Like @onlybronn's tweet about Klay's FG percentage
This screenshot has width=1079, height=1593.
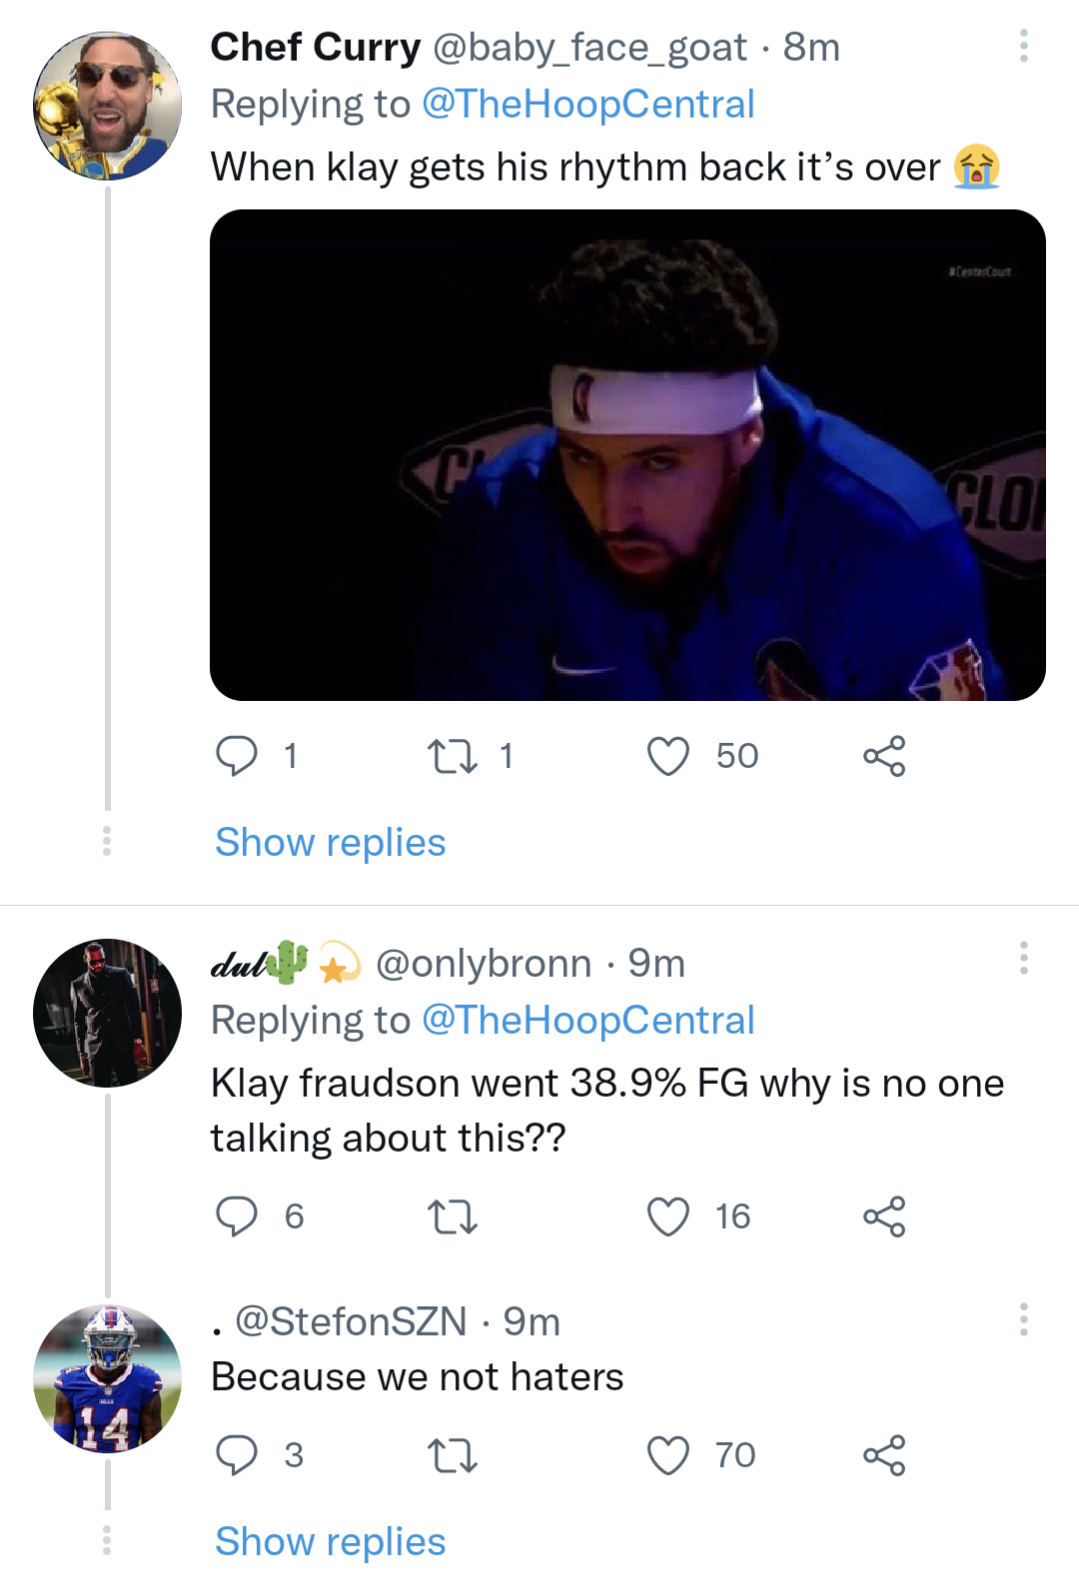pyautogui.click(x=668, y=1216)
